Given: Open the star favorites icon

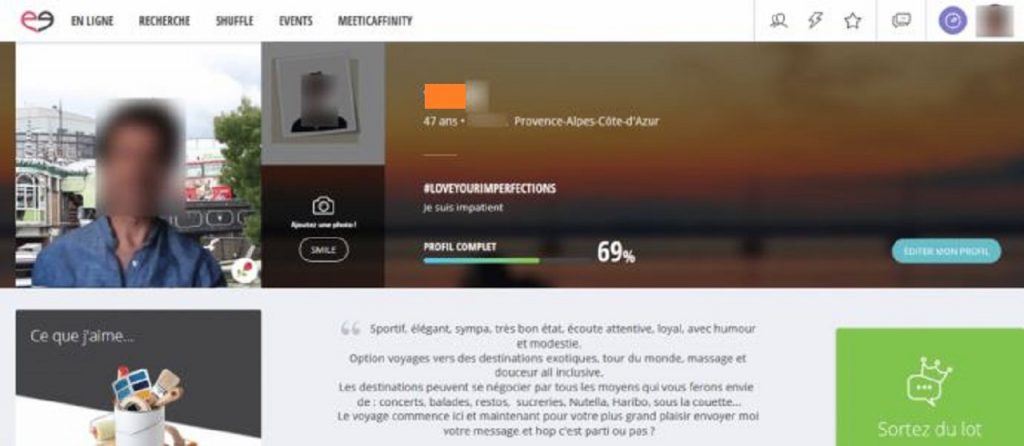Looking at the screenshot, I should click(852, 21).
